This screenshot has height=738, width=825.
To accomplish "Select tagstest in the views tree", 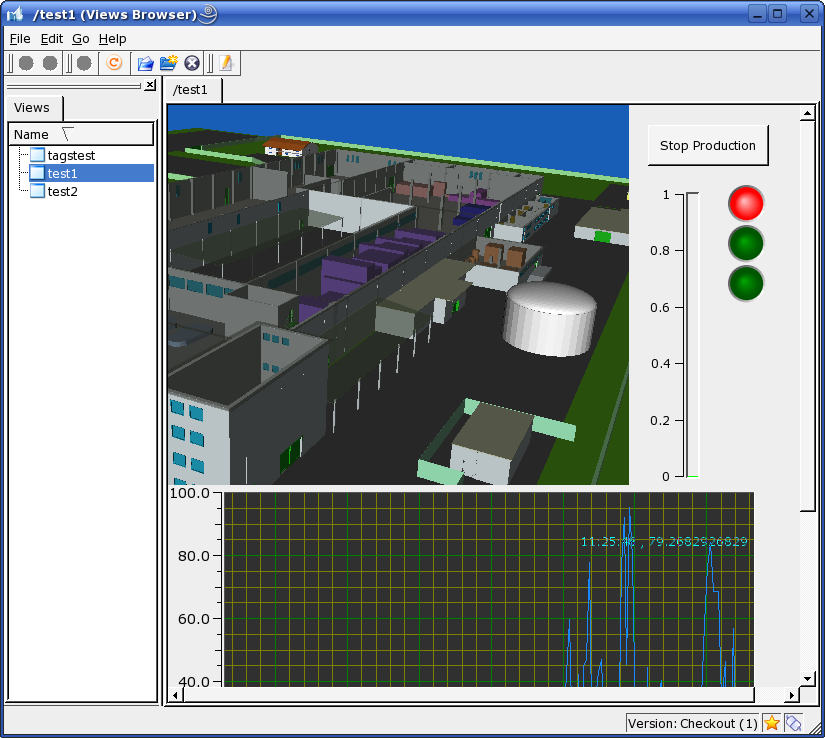I will point(71,155).
